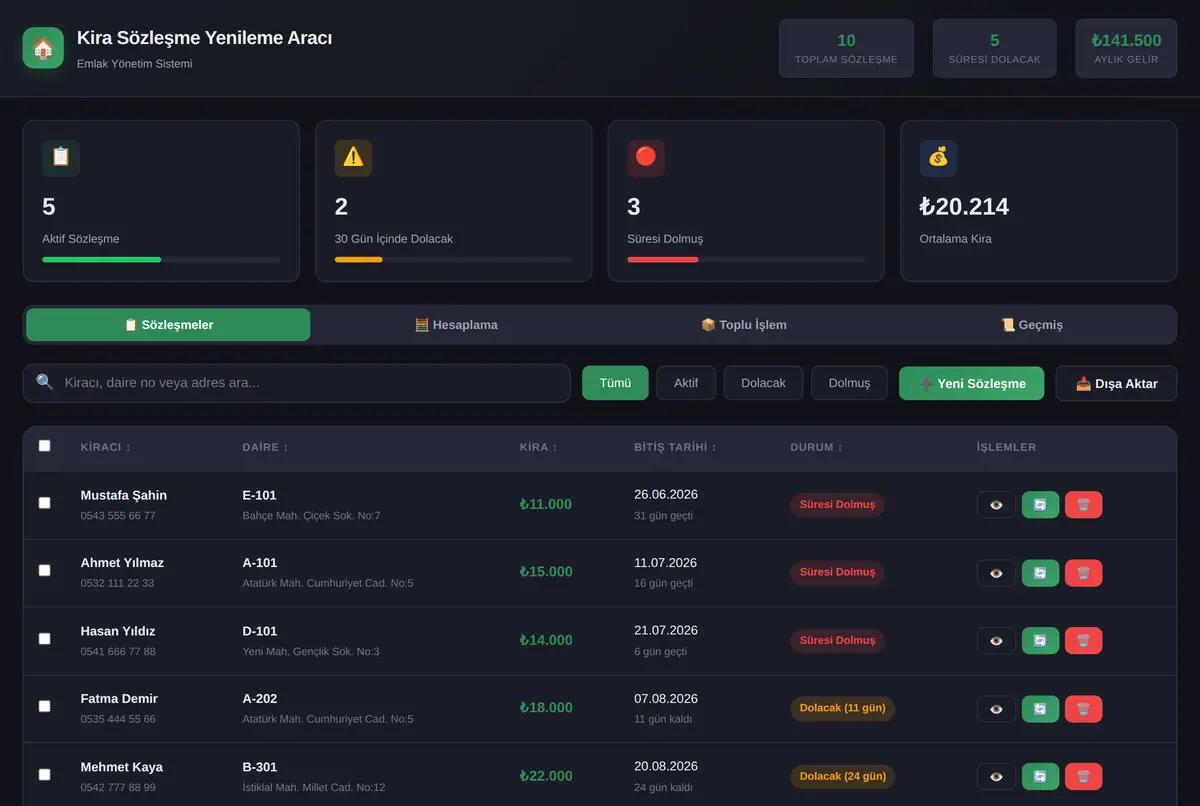Screen dimensions: 1200x806
Task: Renew Mehmet Kaya's contract
Action: [1040, 777]
